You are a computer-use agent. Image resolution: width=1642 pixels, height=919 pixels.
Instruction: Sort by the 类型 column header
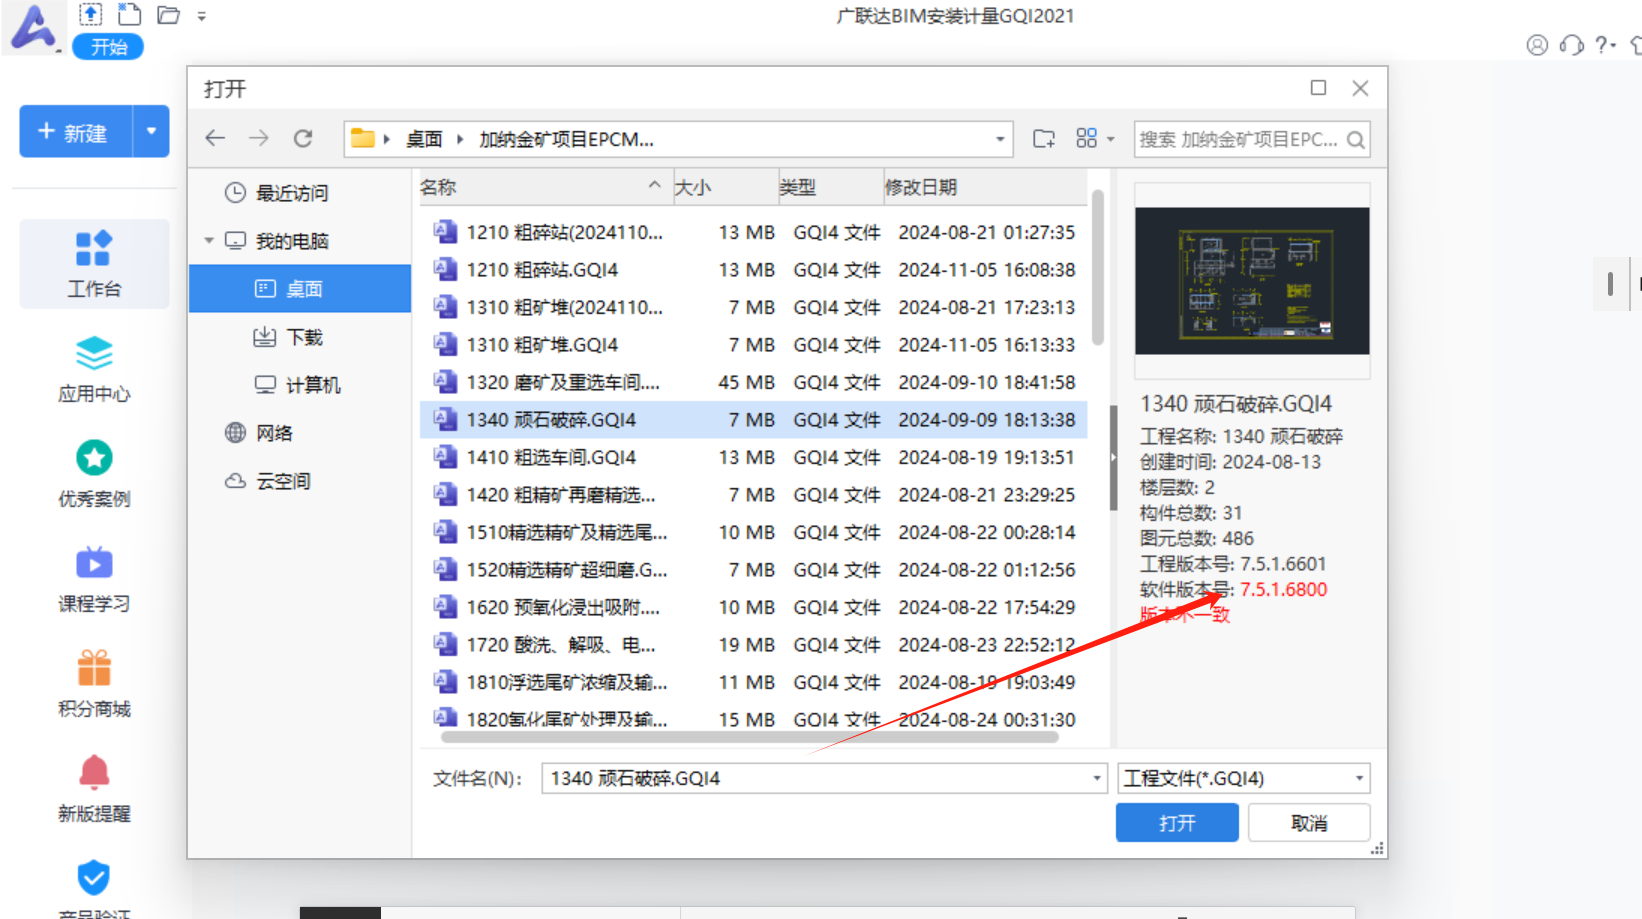click(830, 187)
